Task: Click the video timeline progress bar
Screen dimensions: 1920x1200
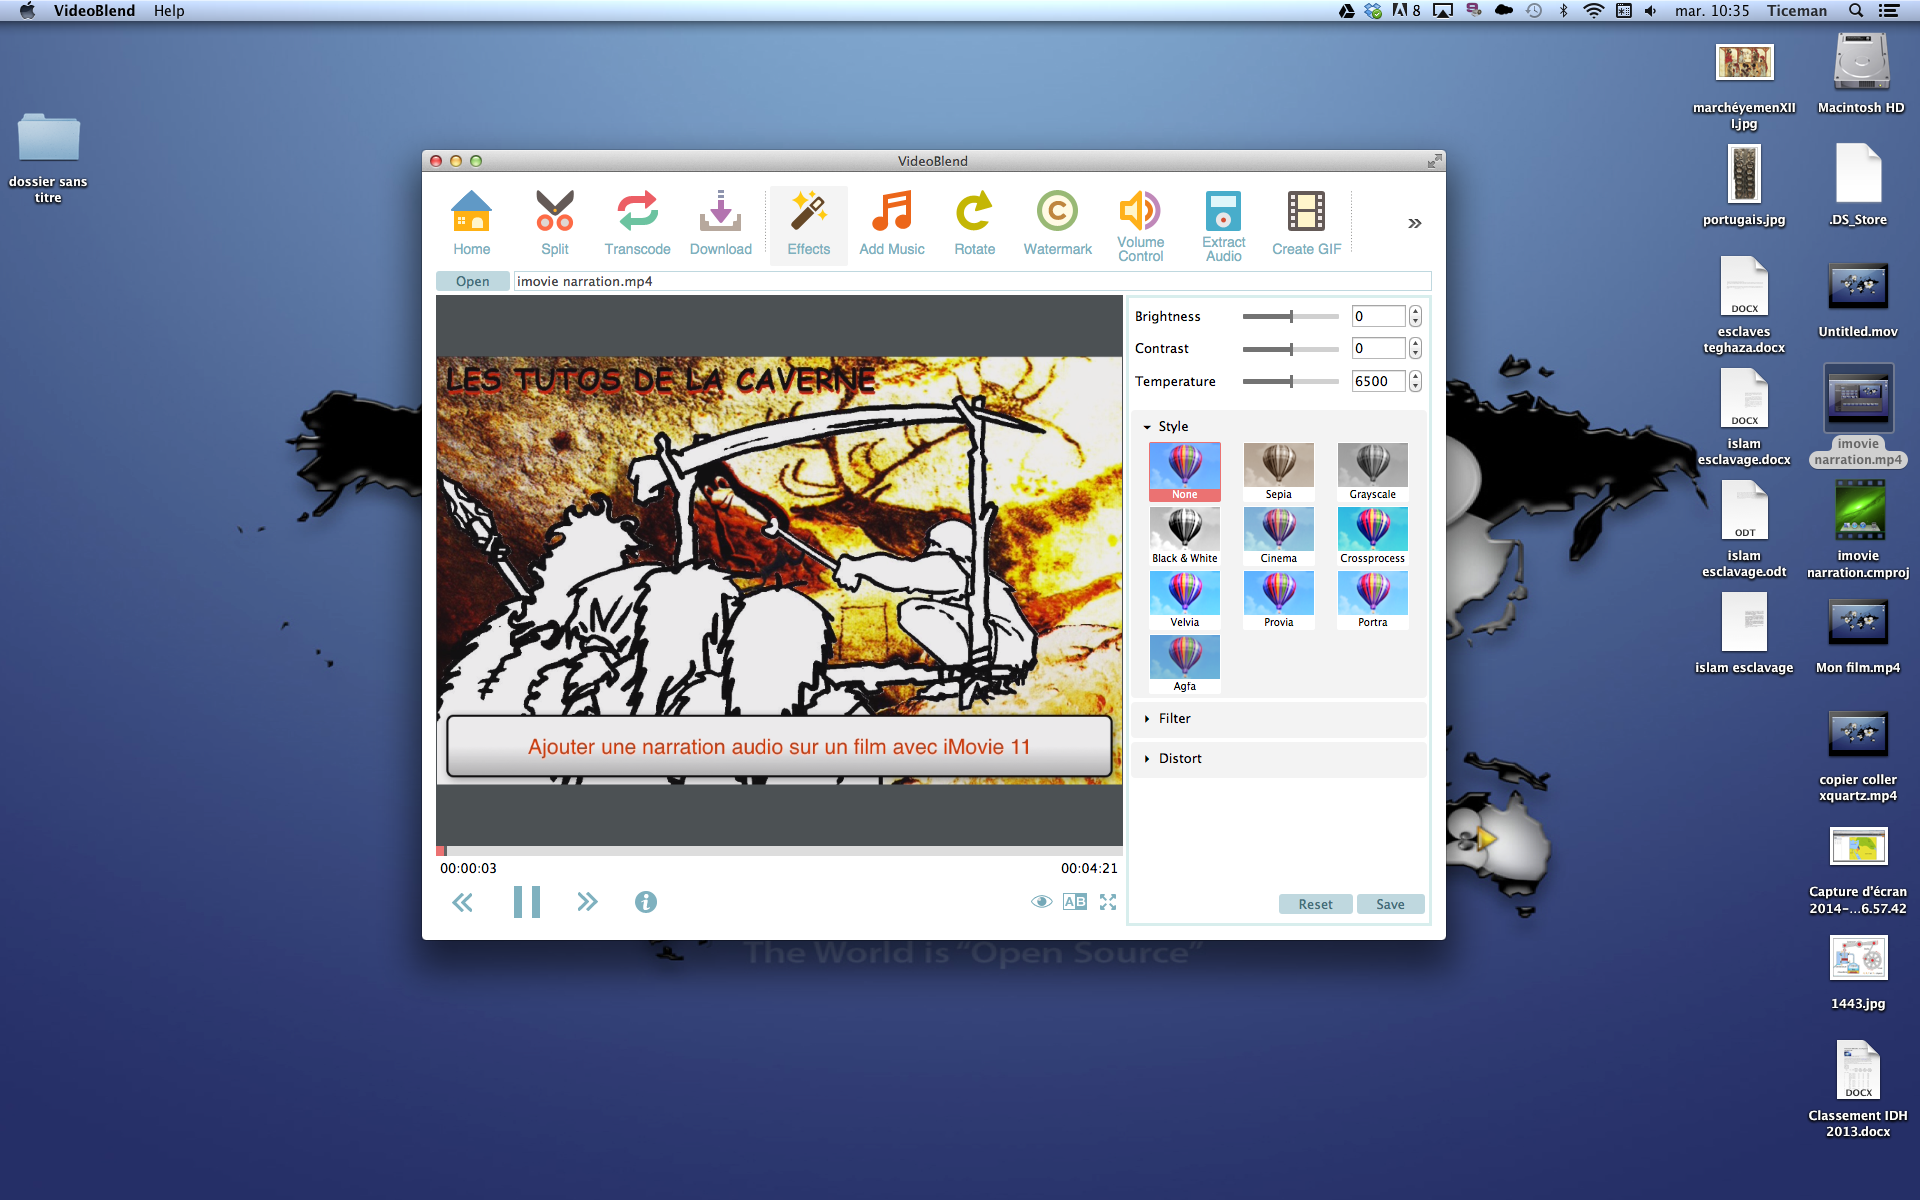Action: click(x=779, y=851)
